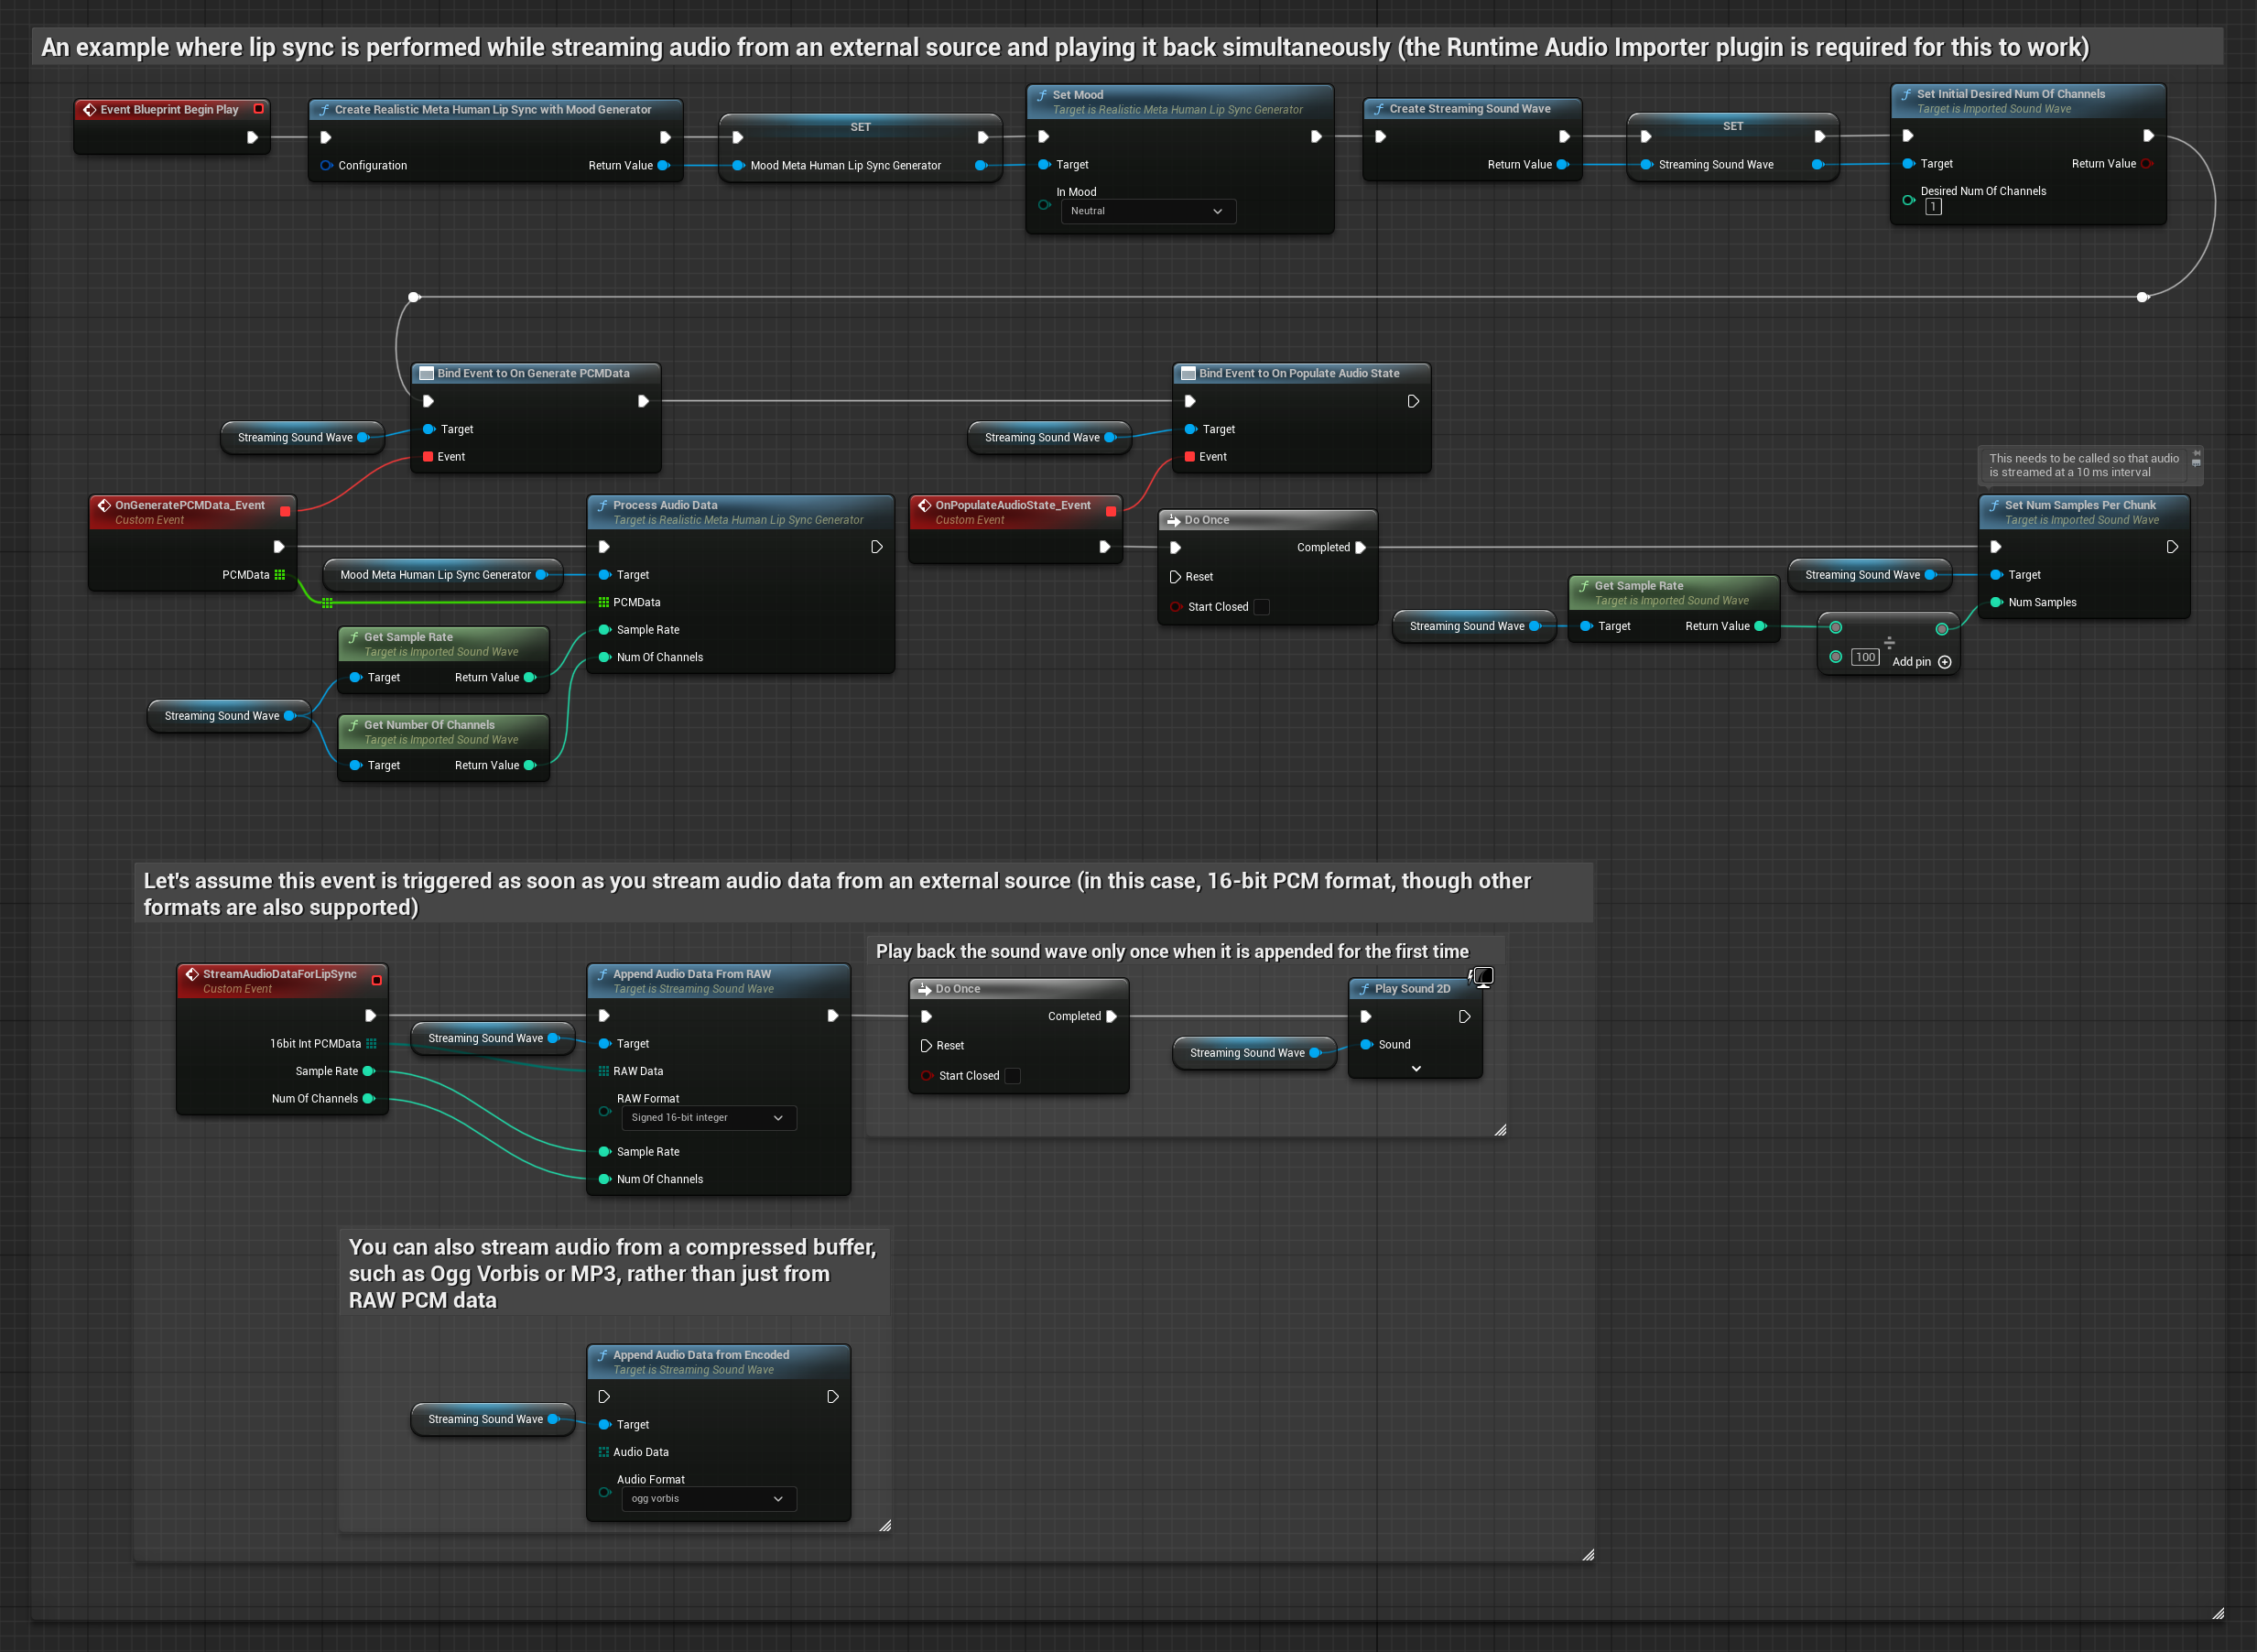Click the Add pin plus icon

click(x=1944, y=662)
